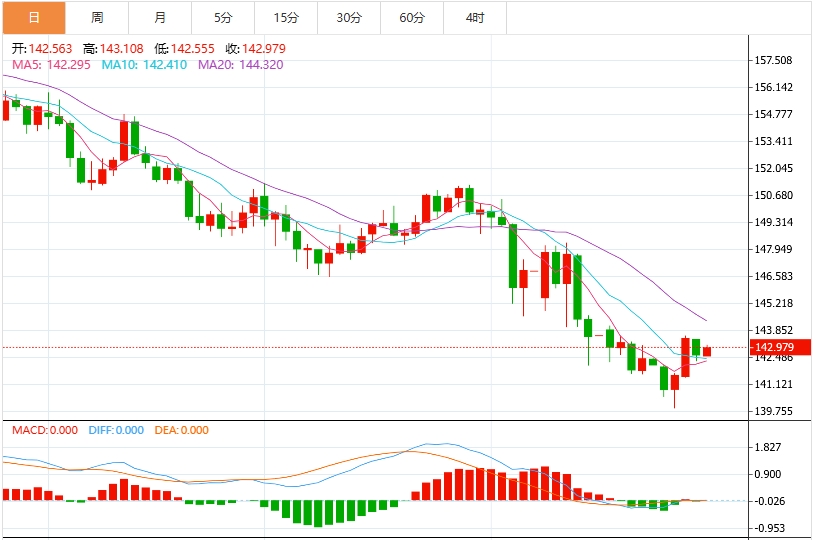Click the tallest red MACD histogram bar
The height and width of the screenshot is (540, 818).
[x=545, y=484]
